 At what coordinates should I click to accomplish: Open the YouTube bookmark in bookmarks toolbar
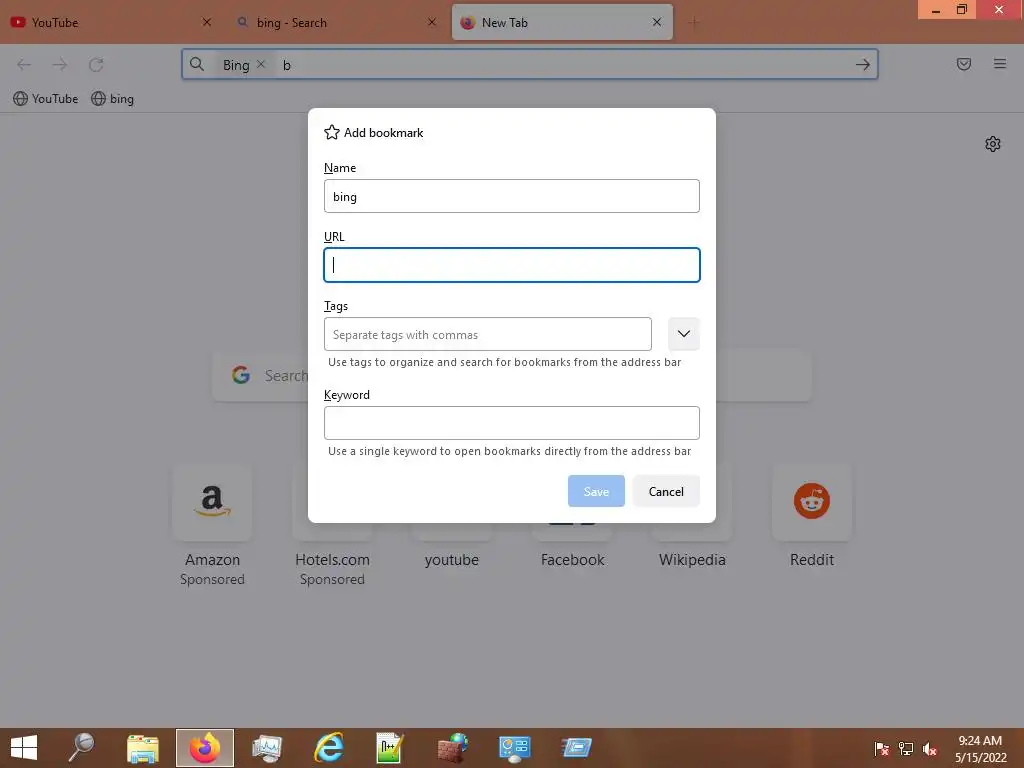[46, 99]
